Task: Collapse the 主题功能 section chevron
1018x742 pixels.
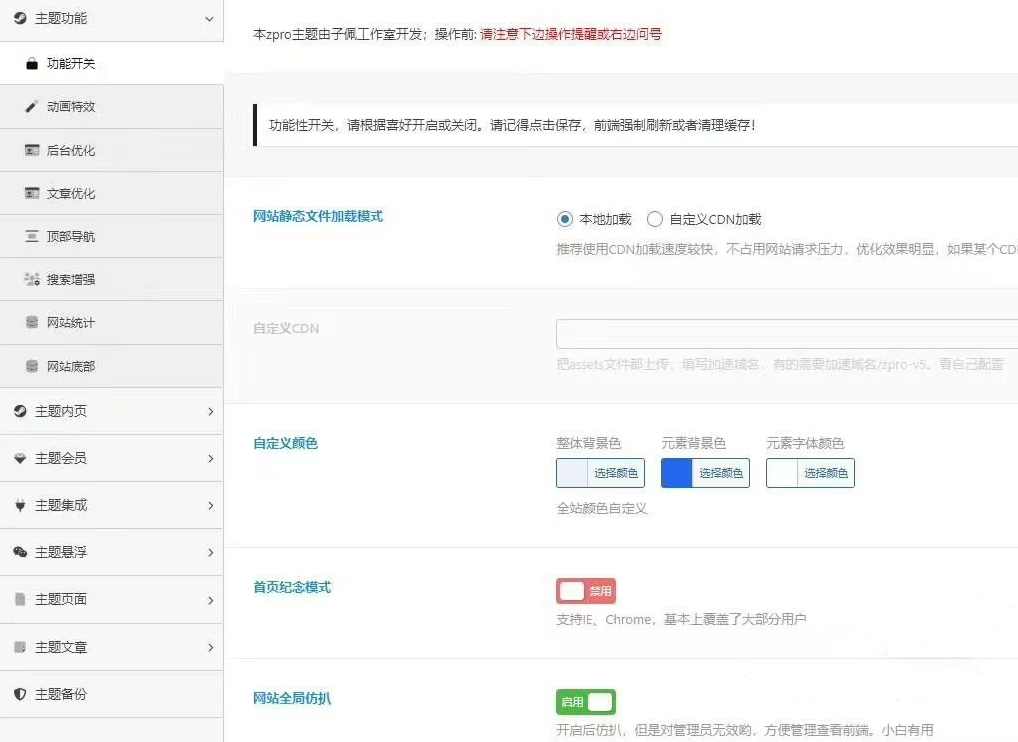Action: pyautogui.click(x=208, y=19)
